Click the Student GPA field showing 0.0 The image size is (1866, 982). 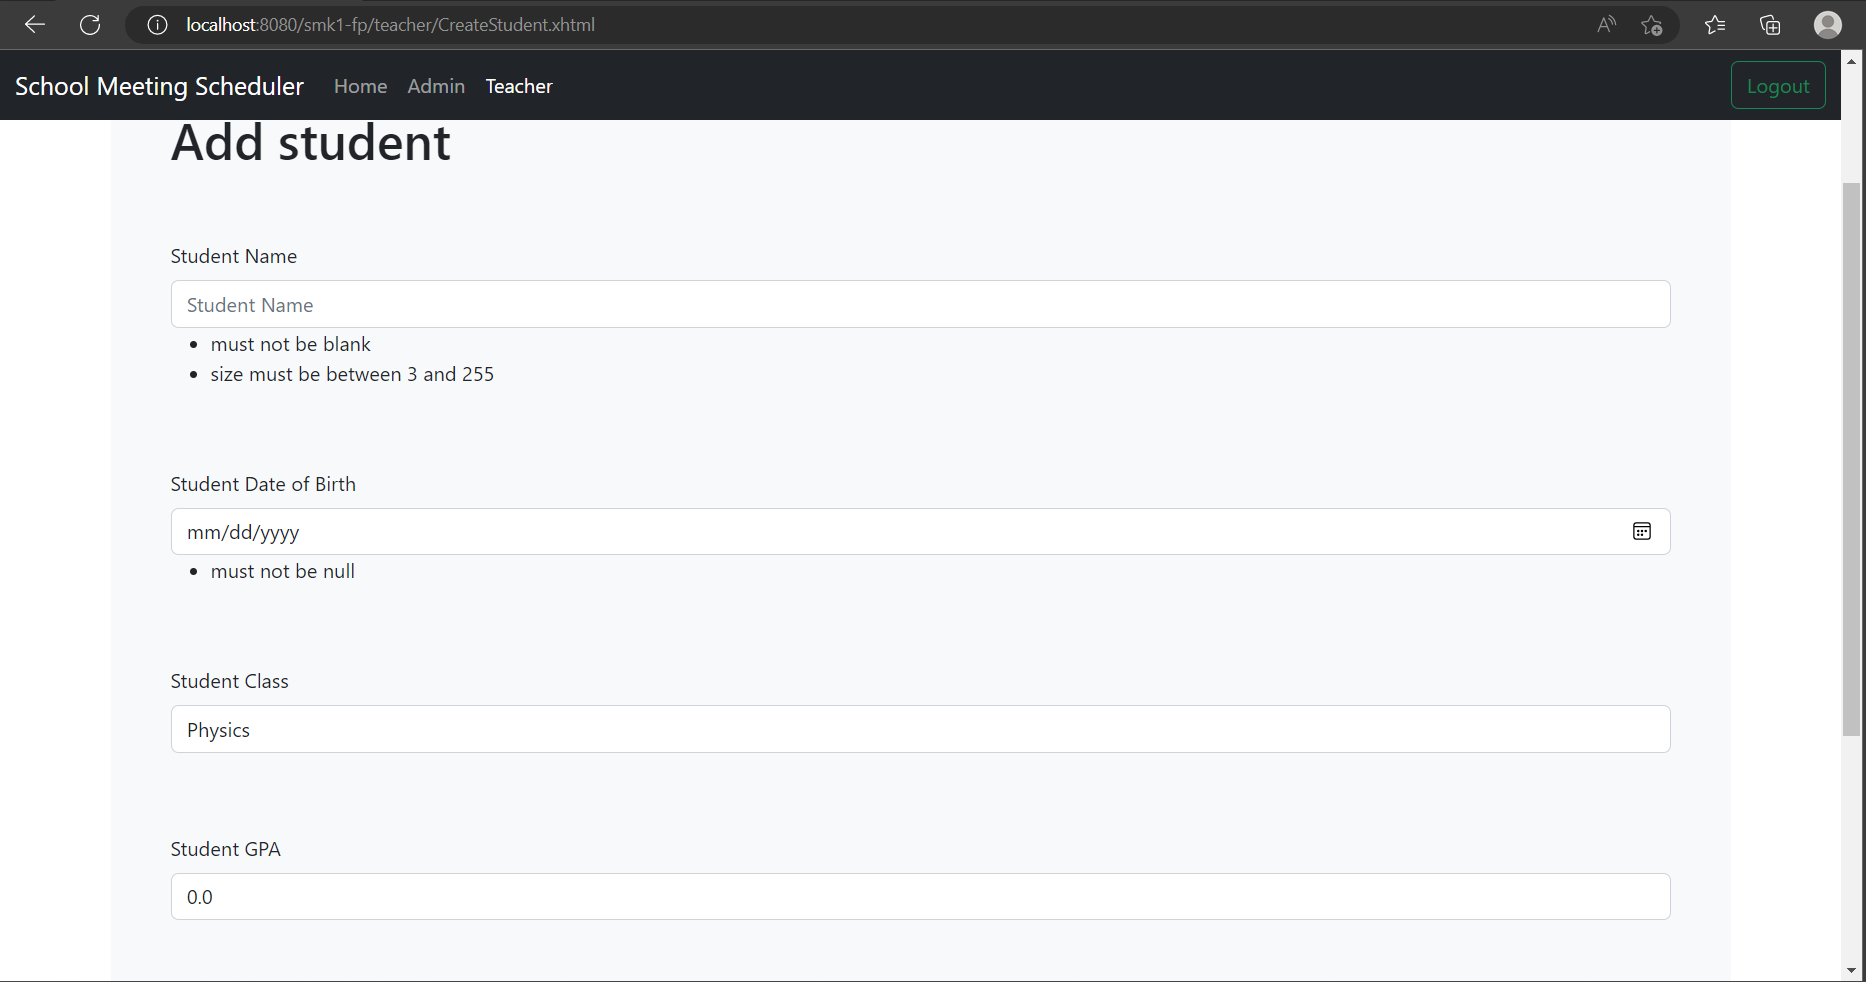click(920, 897)
